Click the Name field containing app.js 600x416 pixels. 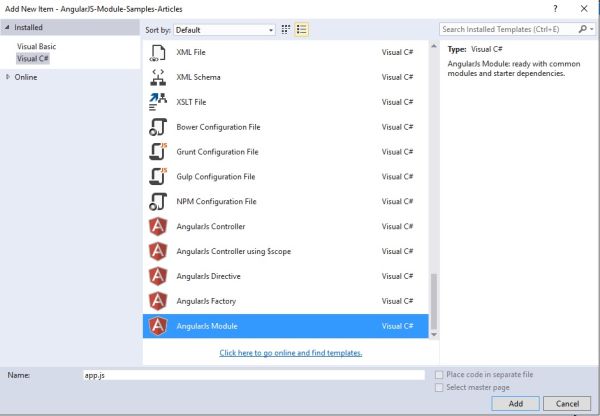click(254, 375)
